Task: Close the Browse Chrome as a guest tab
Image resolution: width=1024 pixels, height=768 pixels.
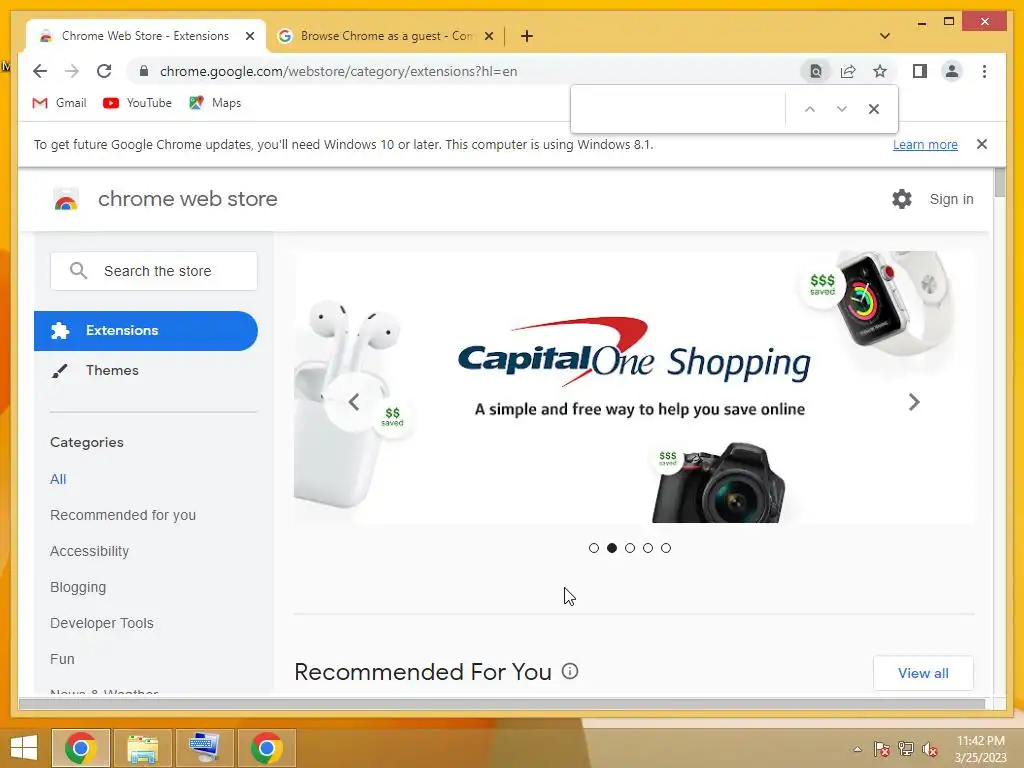Action: pyautogui.click(x=488, y=37)
